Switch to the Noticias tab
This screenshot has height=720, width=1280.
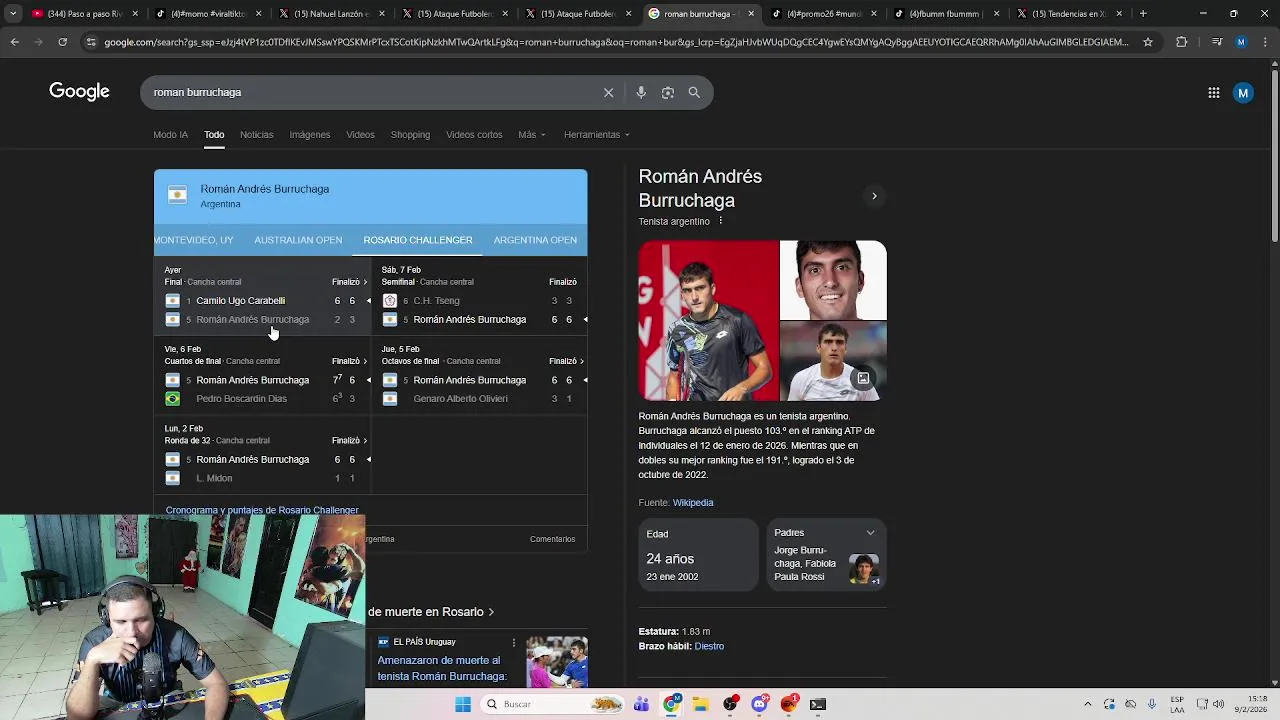pyautogui.click(x=256, y=134)
